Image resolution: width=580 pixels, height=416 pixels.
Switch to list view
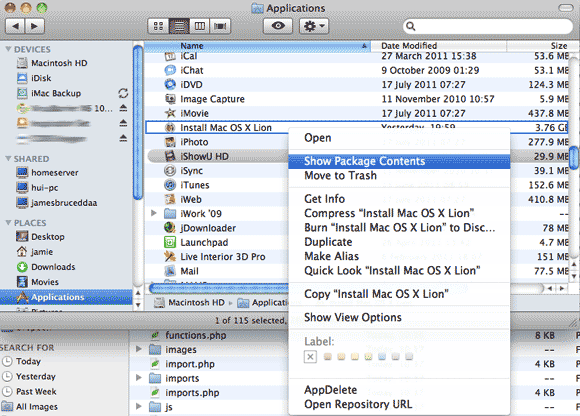click(179, 26)
